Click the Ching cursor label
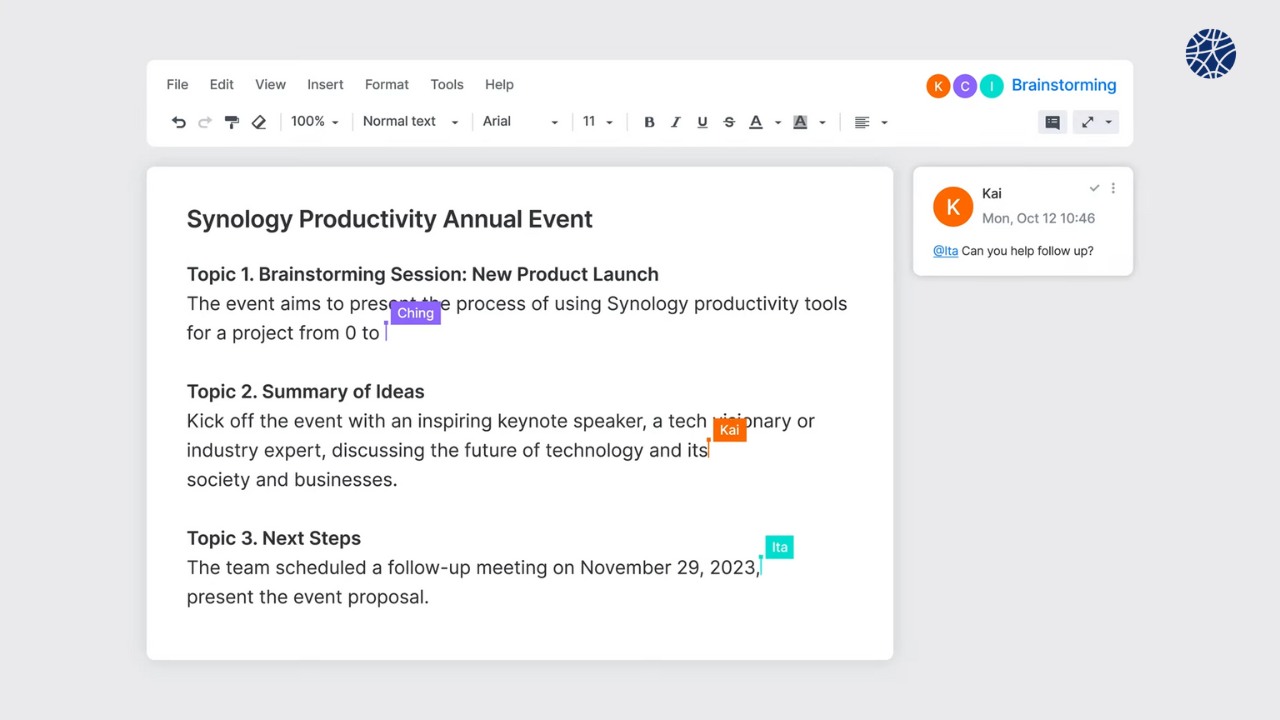 coord(415,313)
